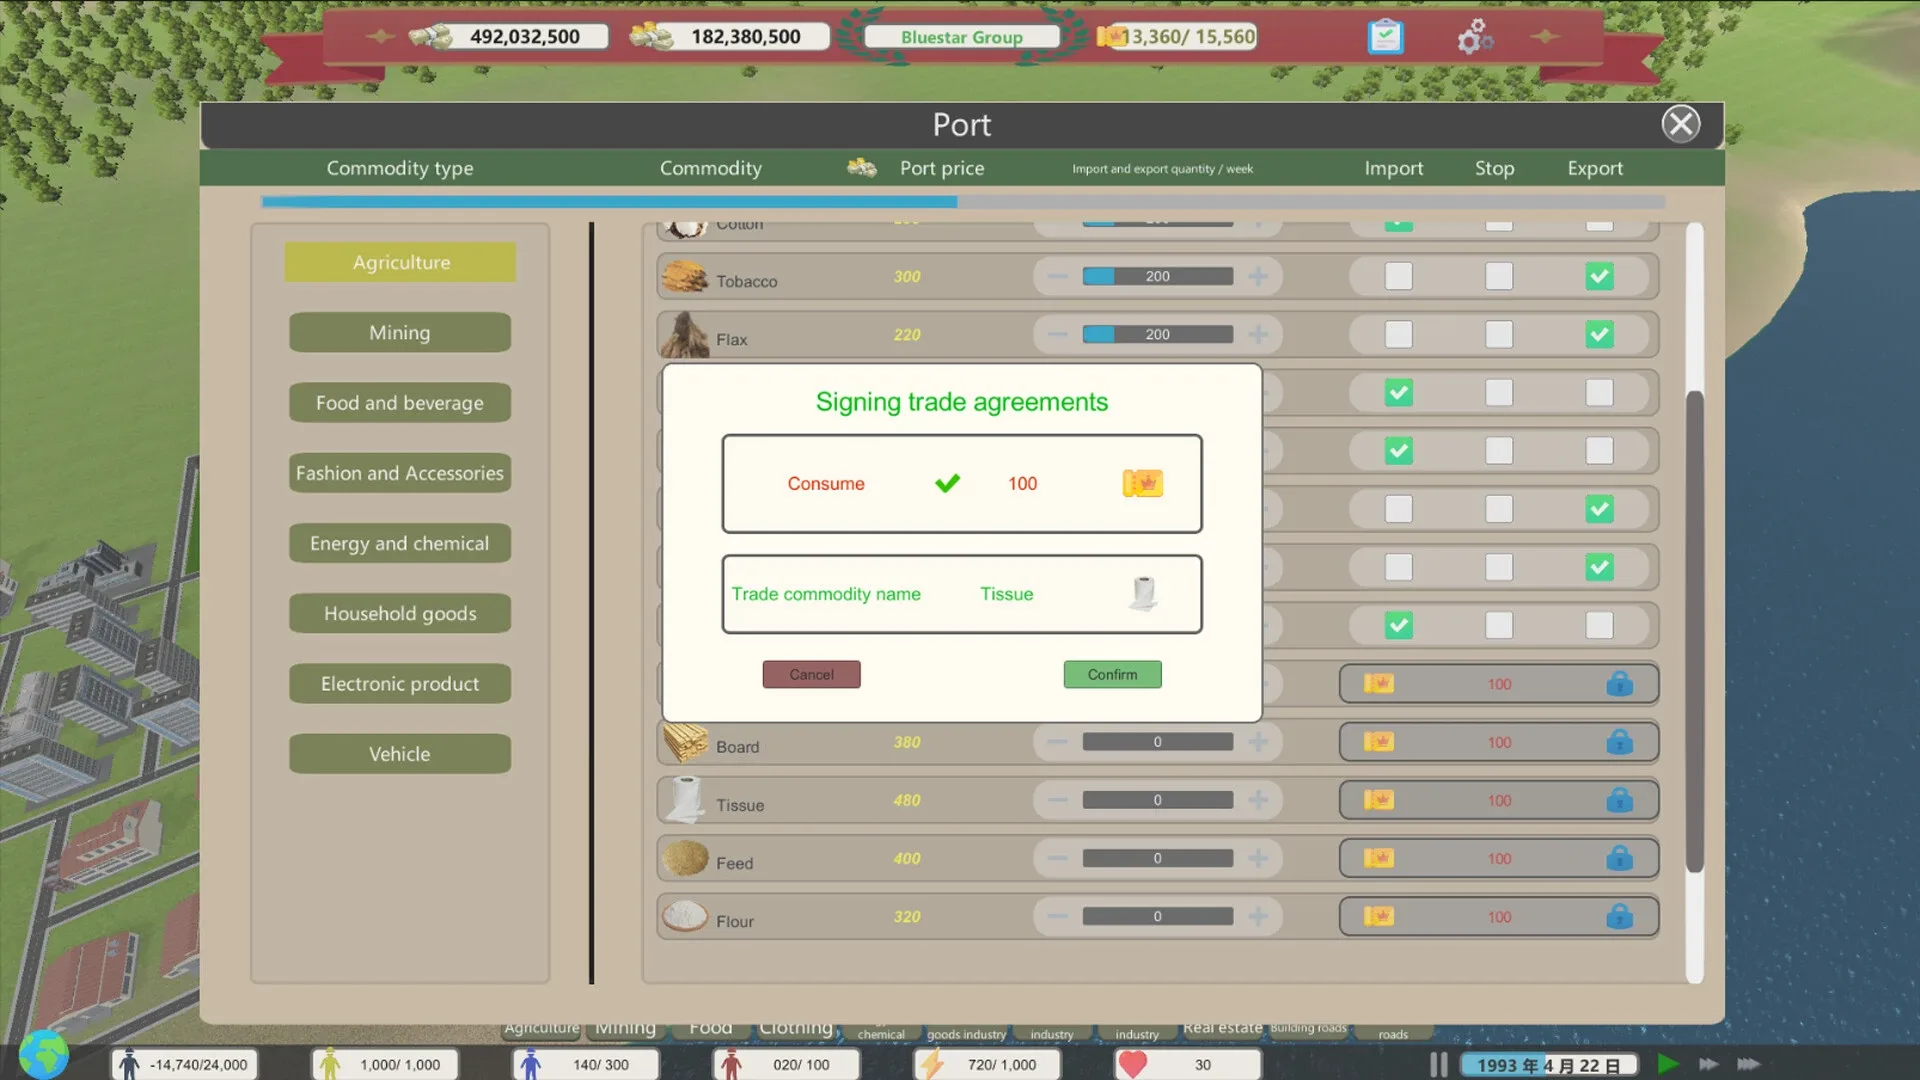The image size is (1920, 1080).
Task: Click the globe world map icon
Action: click(x=43, y=1056)
